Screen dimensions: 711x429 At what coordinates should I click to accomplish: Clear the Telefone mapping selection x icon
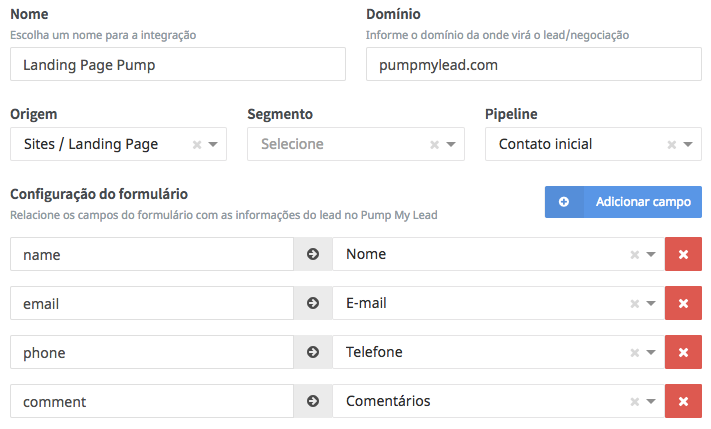[x=634, y=352]
